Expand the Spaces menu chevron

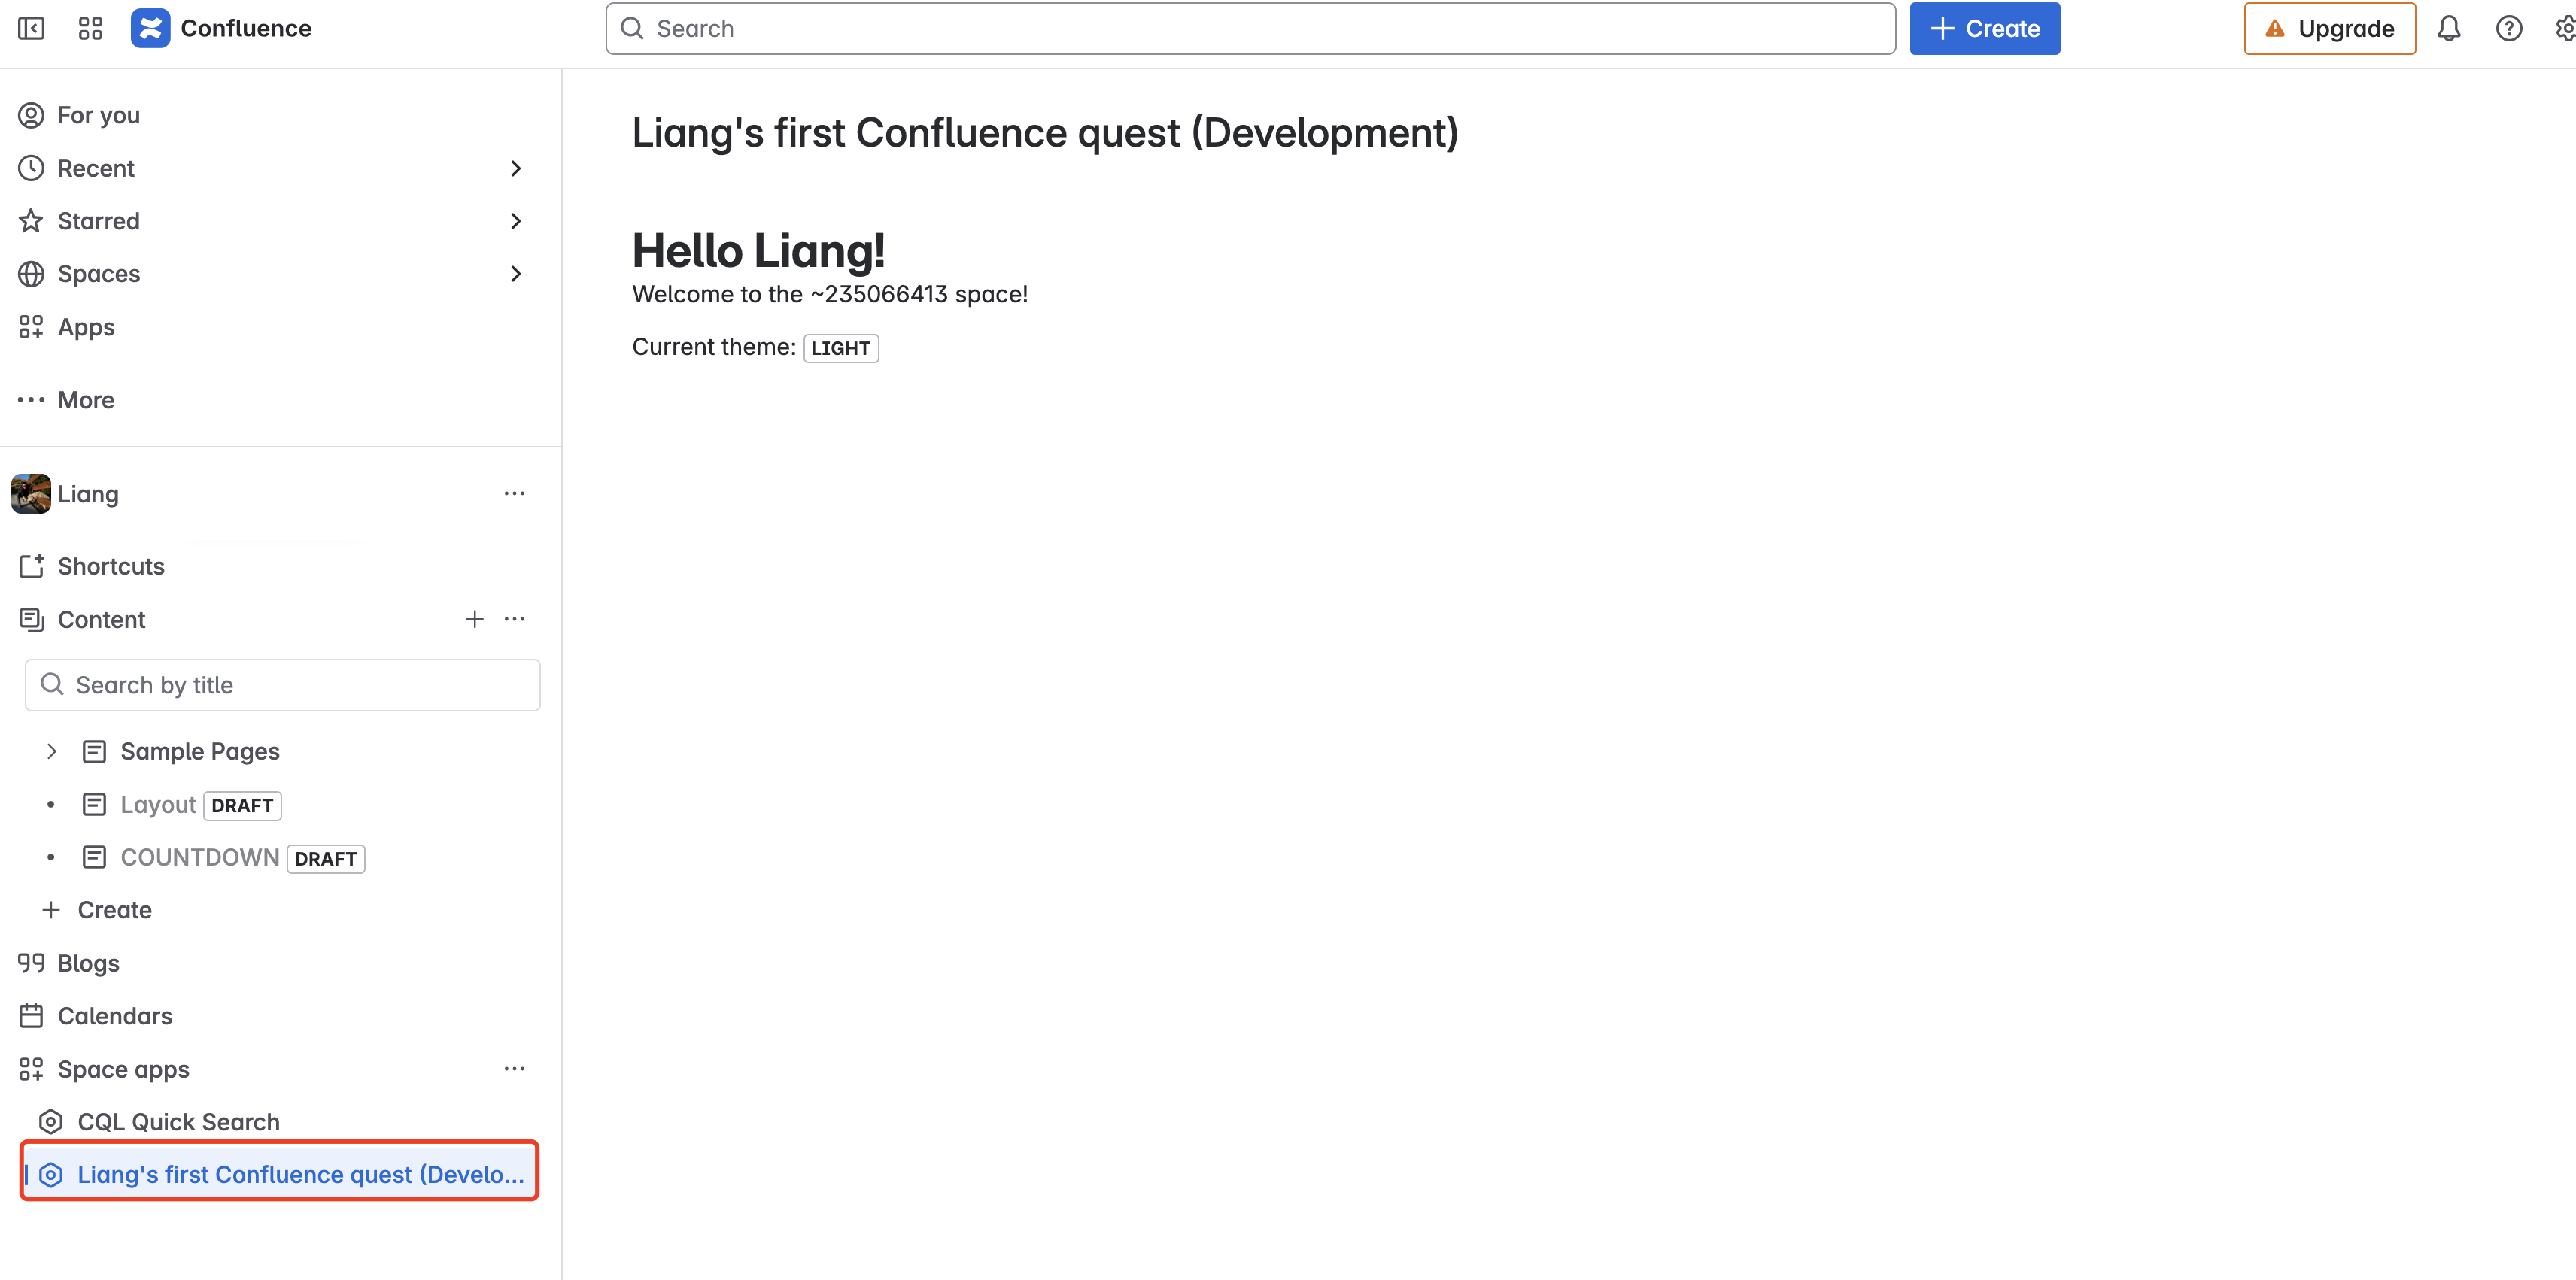coord(515,273)
